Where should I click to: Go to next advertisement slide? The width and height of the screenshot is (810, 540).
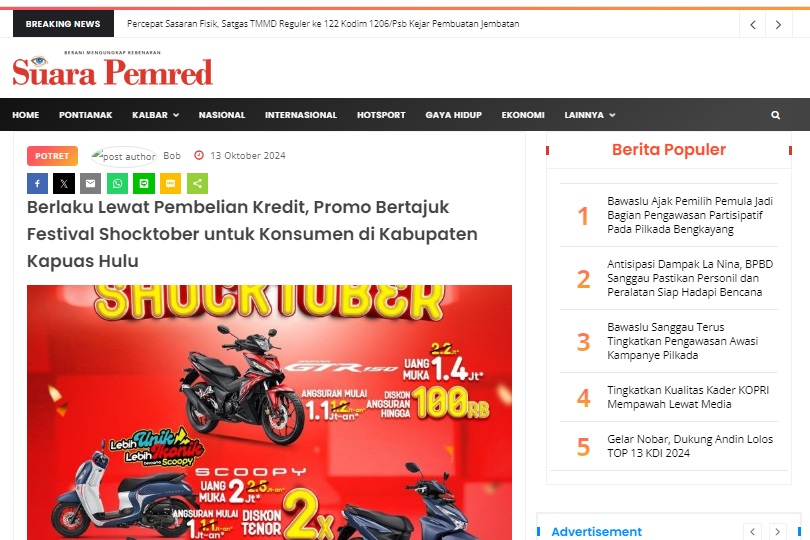[x=777, y=532]
